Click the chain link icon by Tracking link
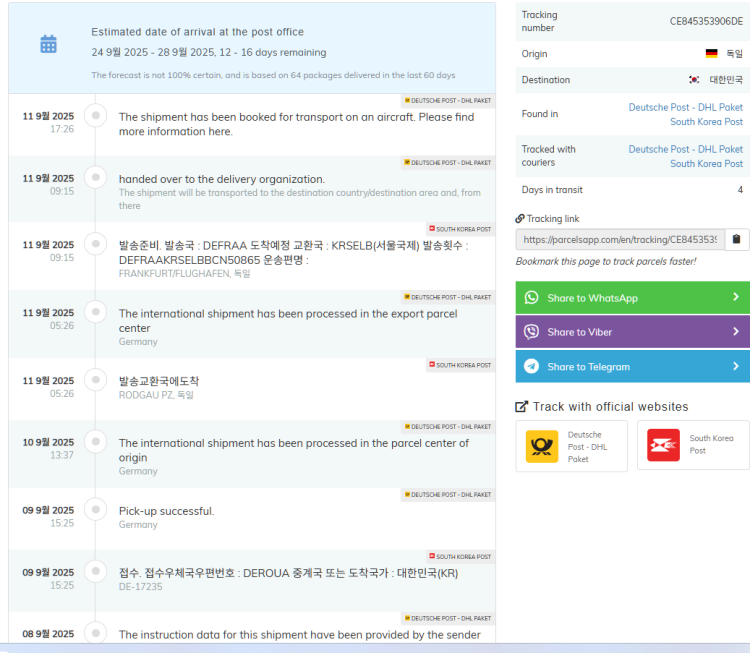Image resolution: width=750 pixels, height=653 pixels. (x=520, y=219)
